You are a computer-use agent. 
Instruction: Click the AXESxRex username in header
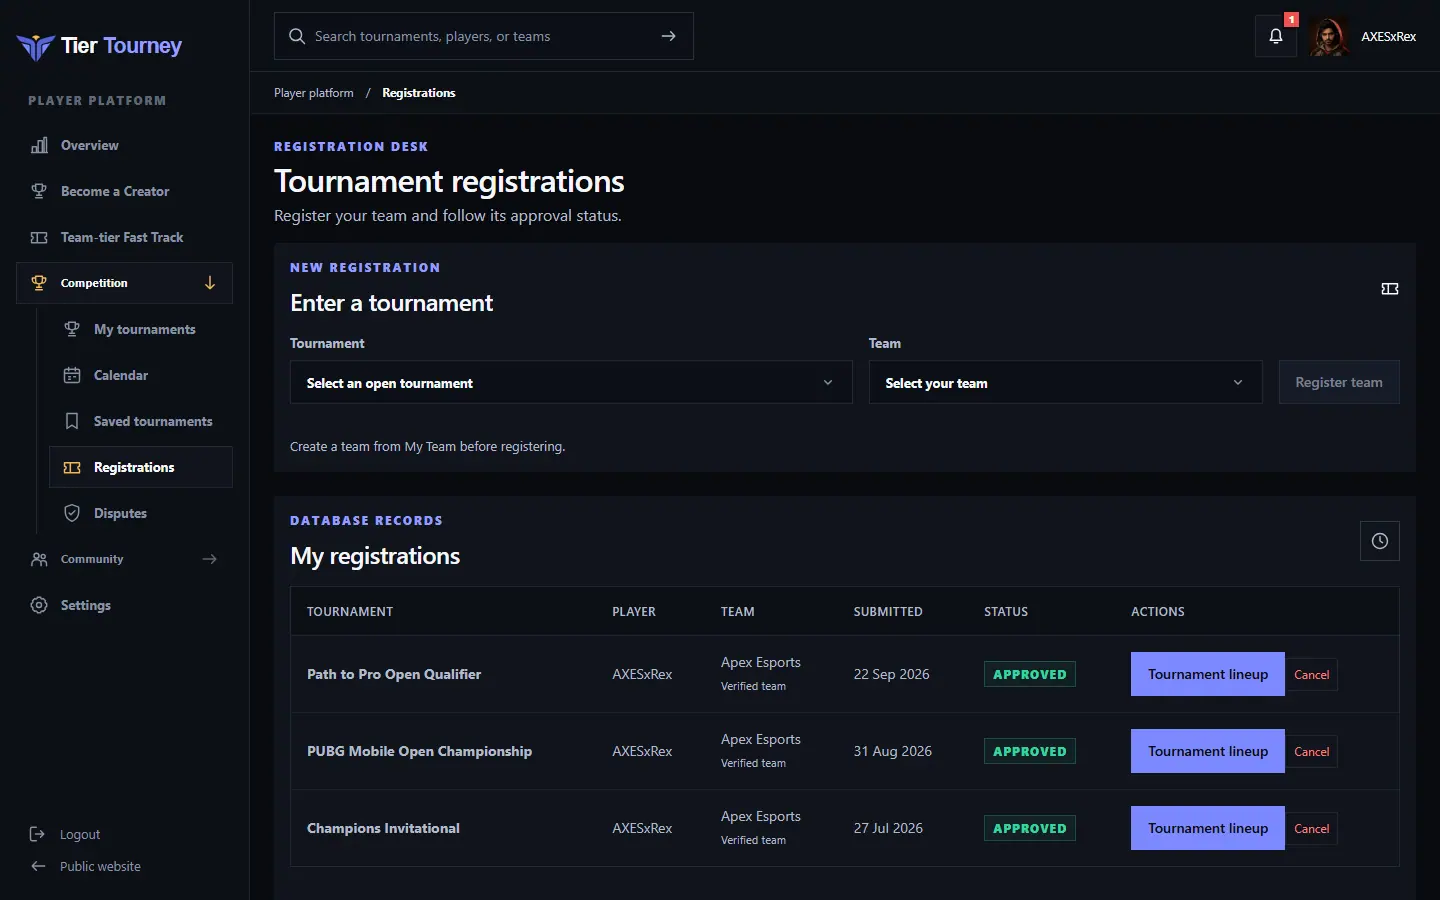pyautogui.click(x=1389, y=36)
